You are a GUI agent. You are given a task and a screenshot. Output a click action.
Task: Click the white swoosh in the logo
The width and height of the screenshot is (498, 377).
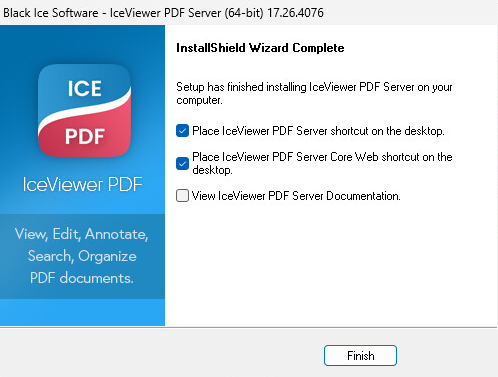(x=84, y=110)
